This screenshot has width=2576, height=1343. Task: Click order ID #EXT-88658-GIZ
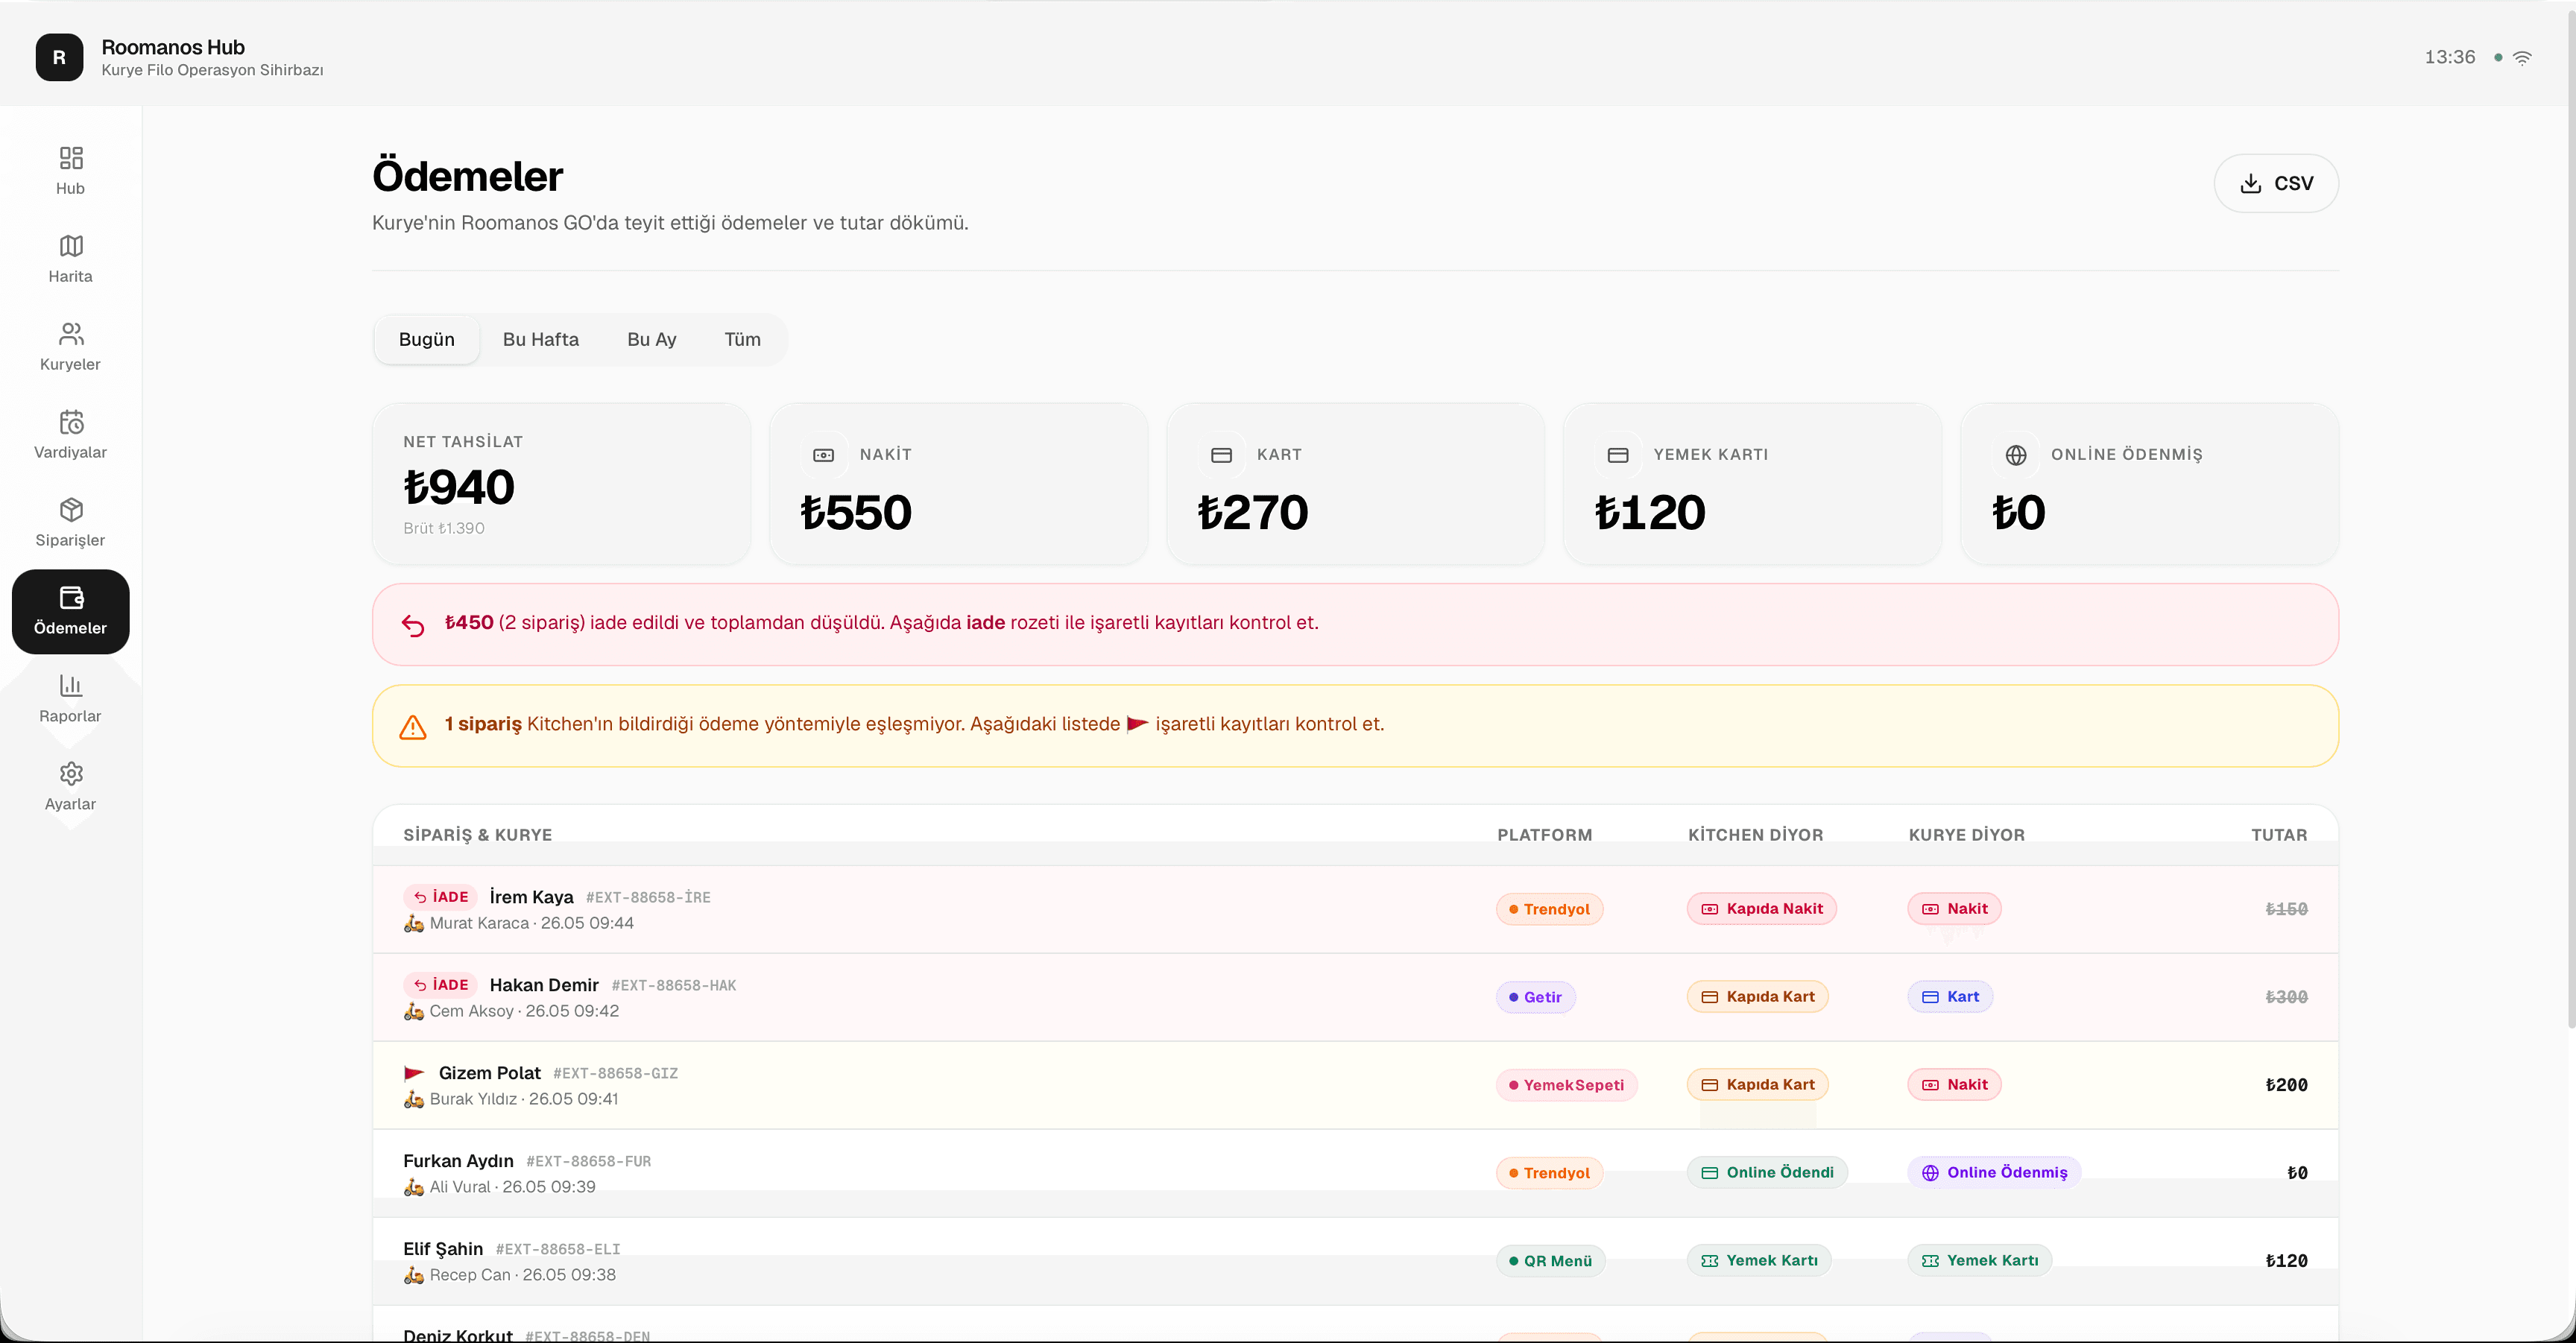tap(615, 1074)
